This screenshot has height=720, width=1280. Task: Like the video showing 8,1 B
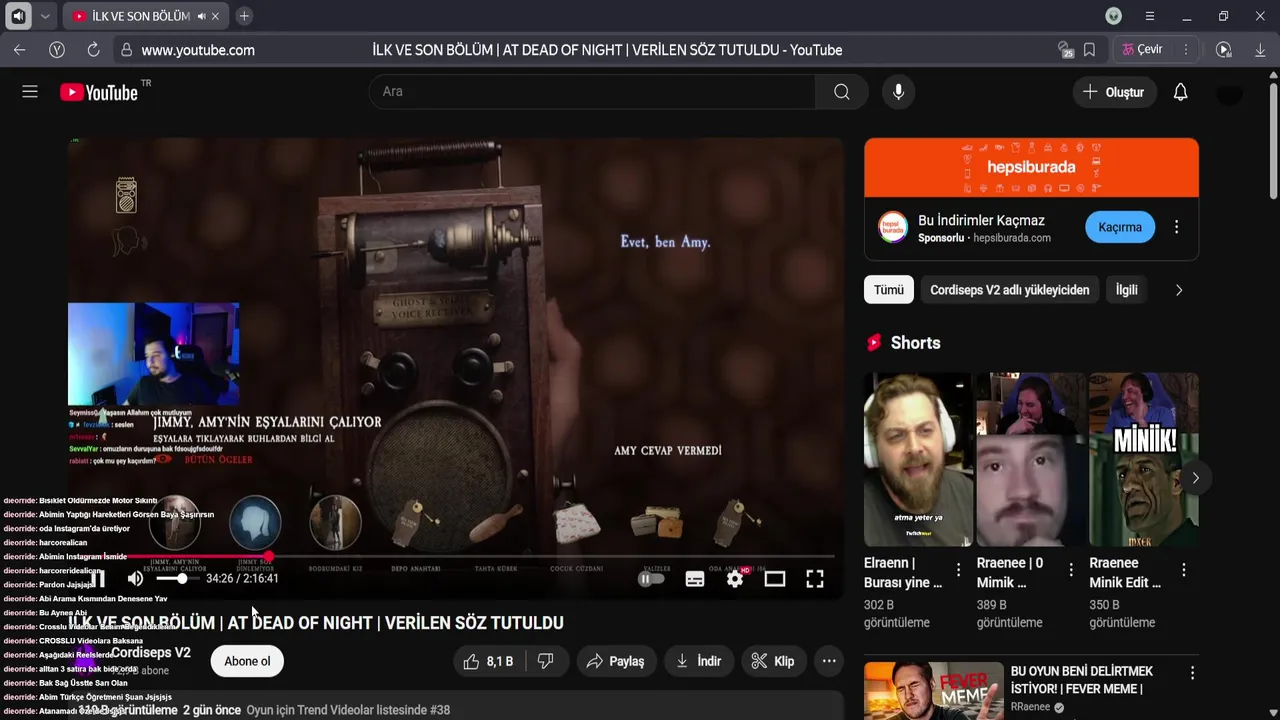(x=489, y=661)
